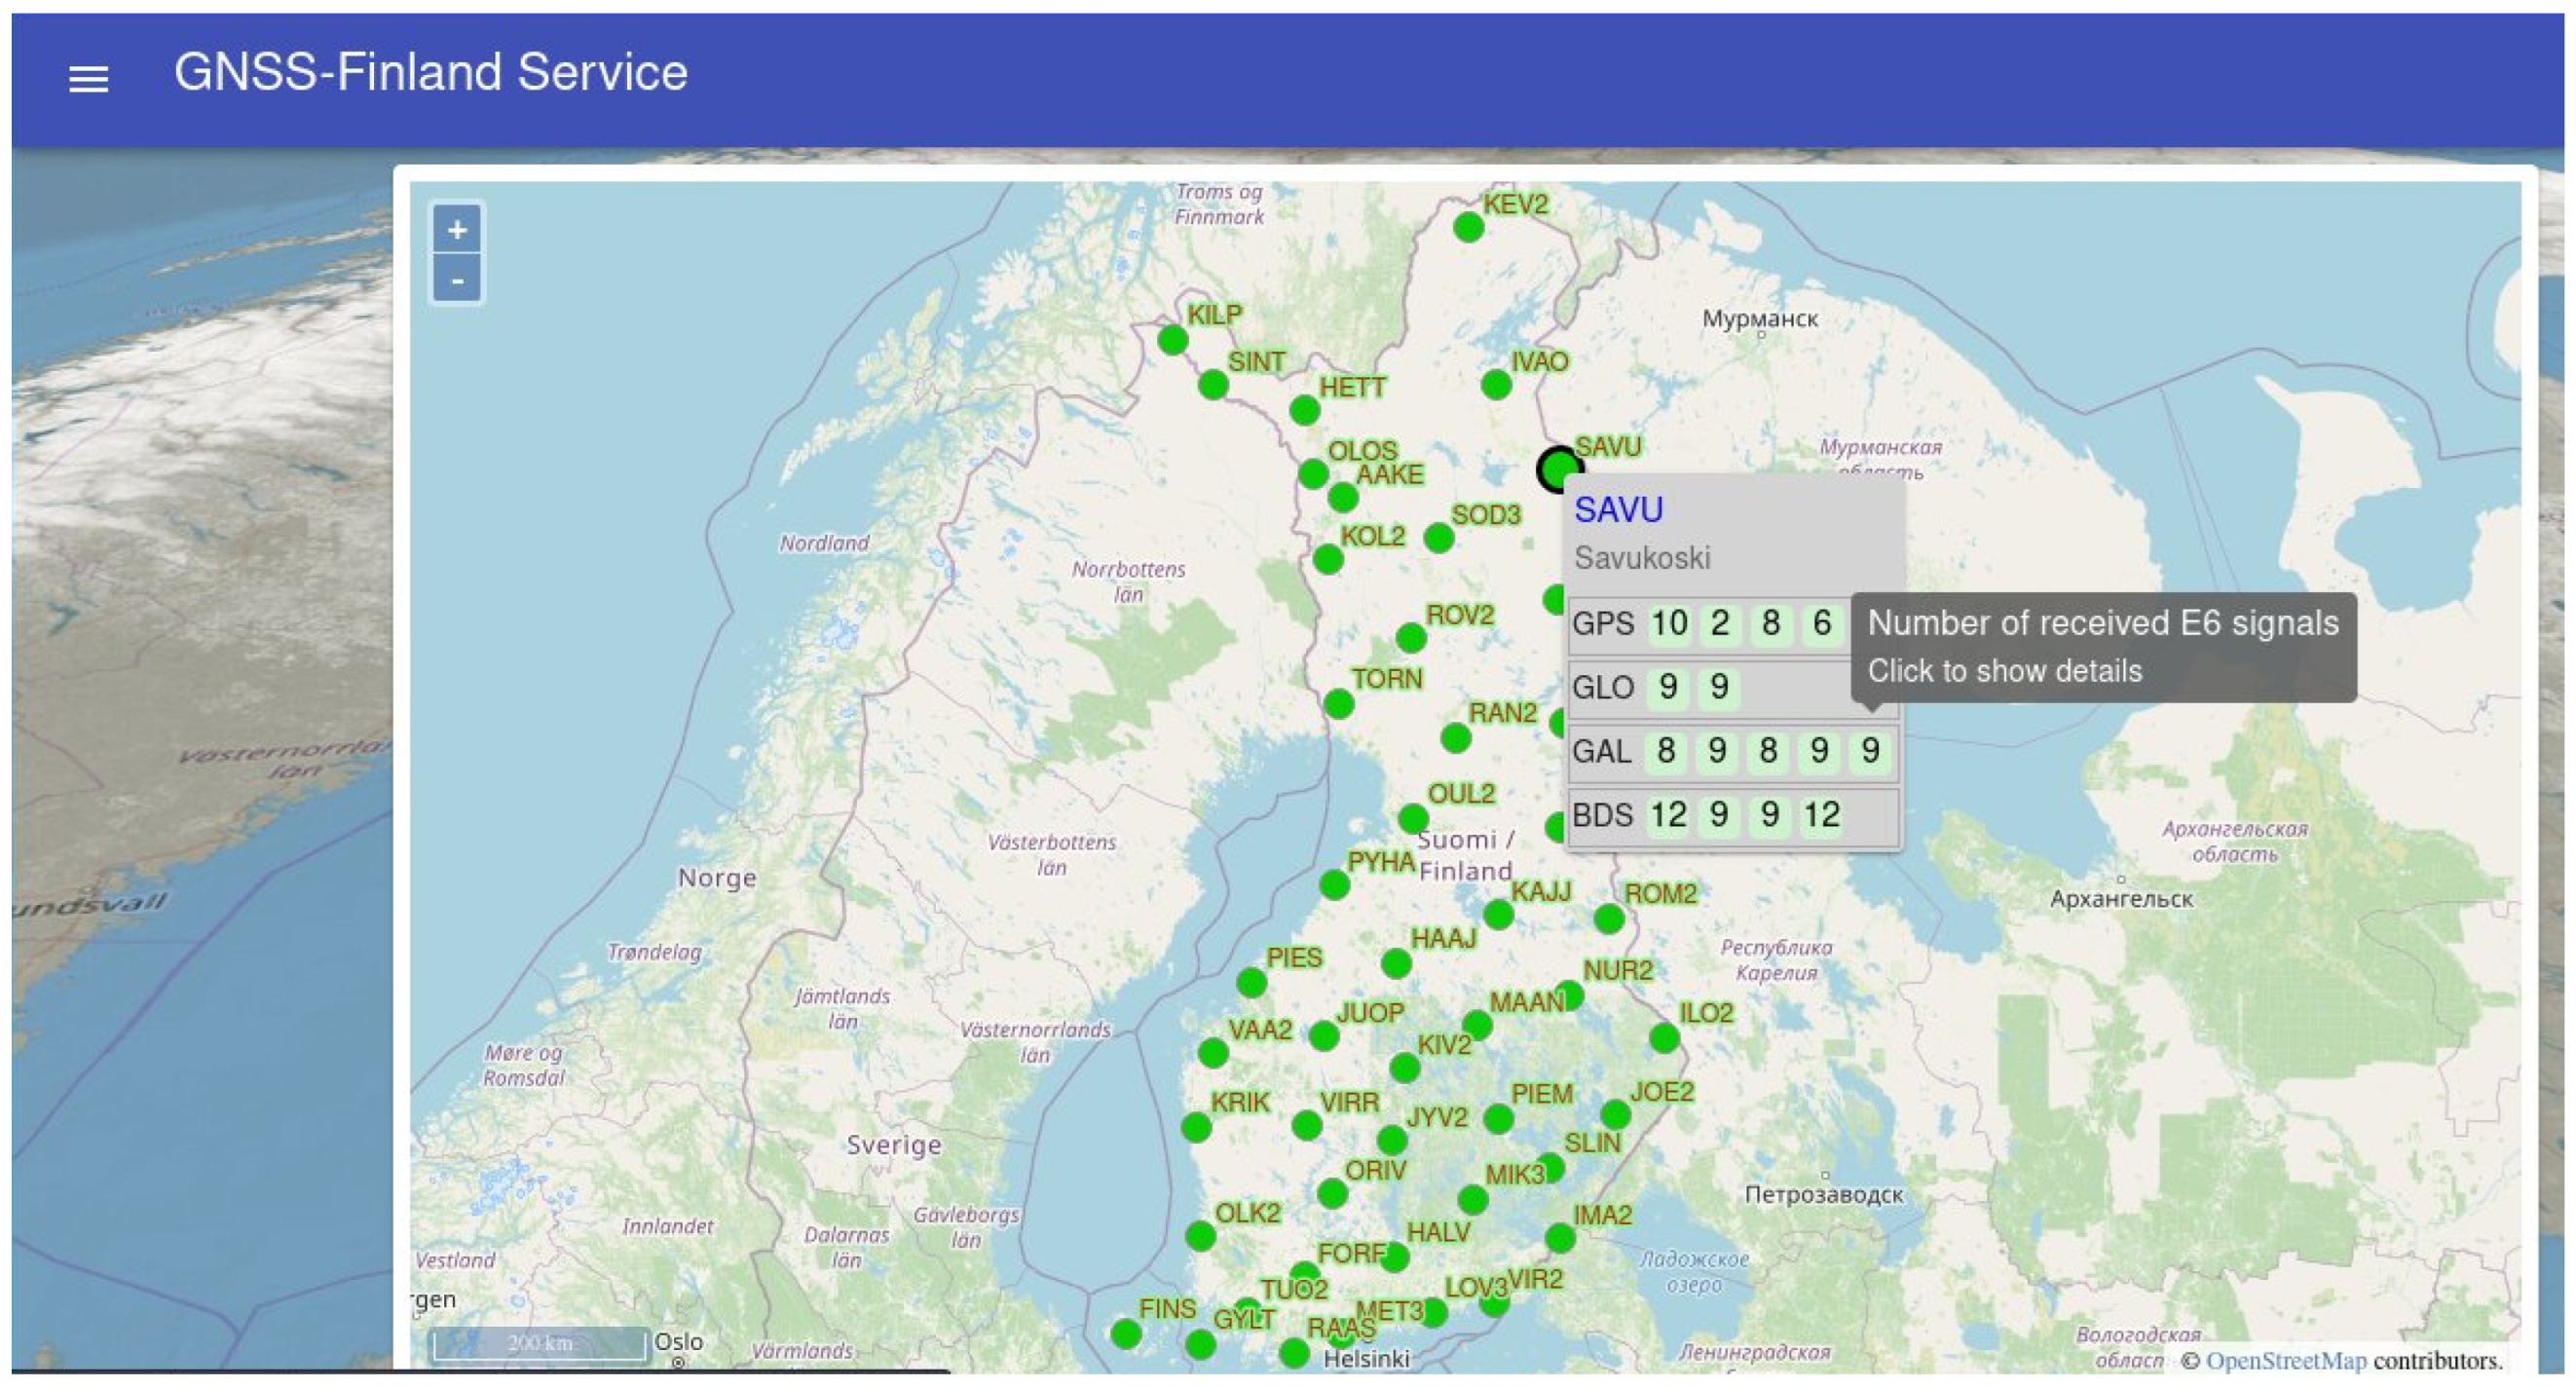
Task: Click GAL last signal count cell
Action: pyautogui.click(x=1870, y=751)
